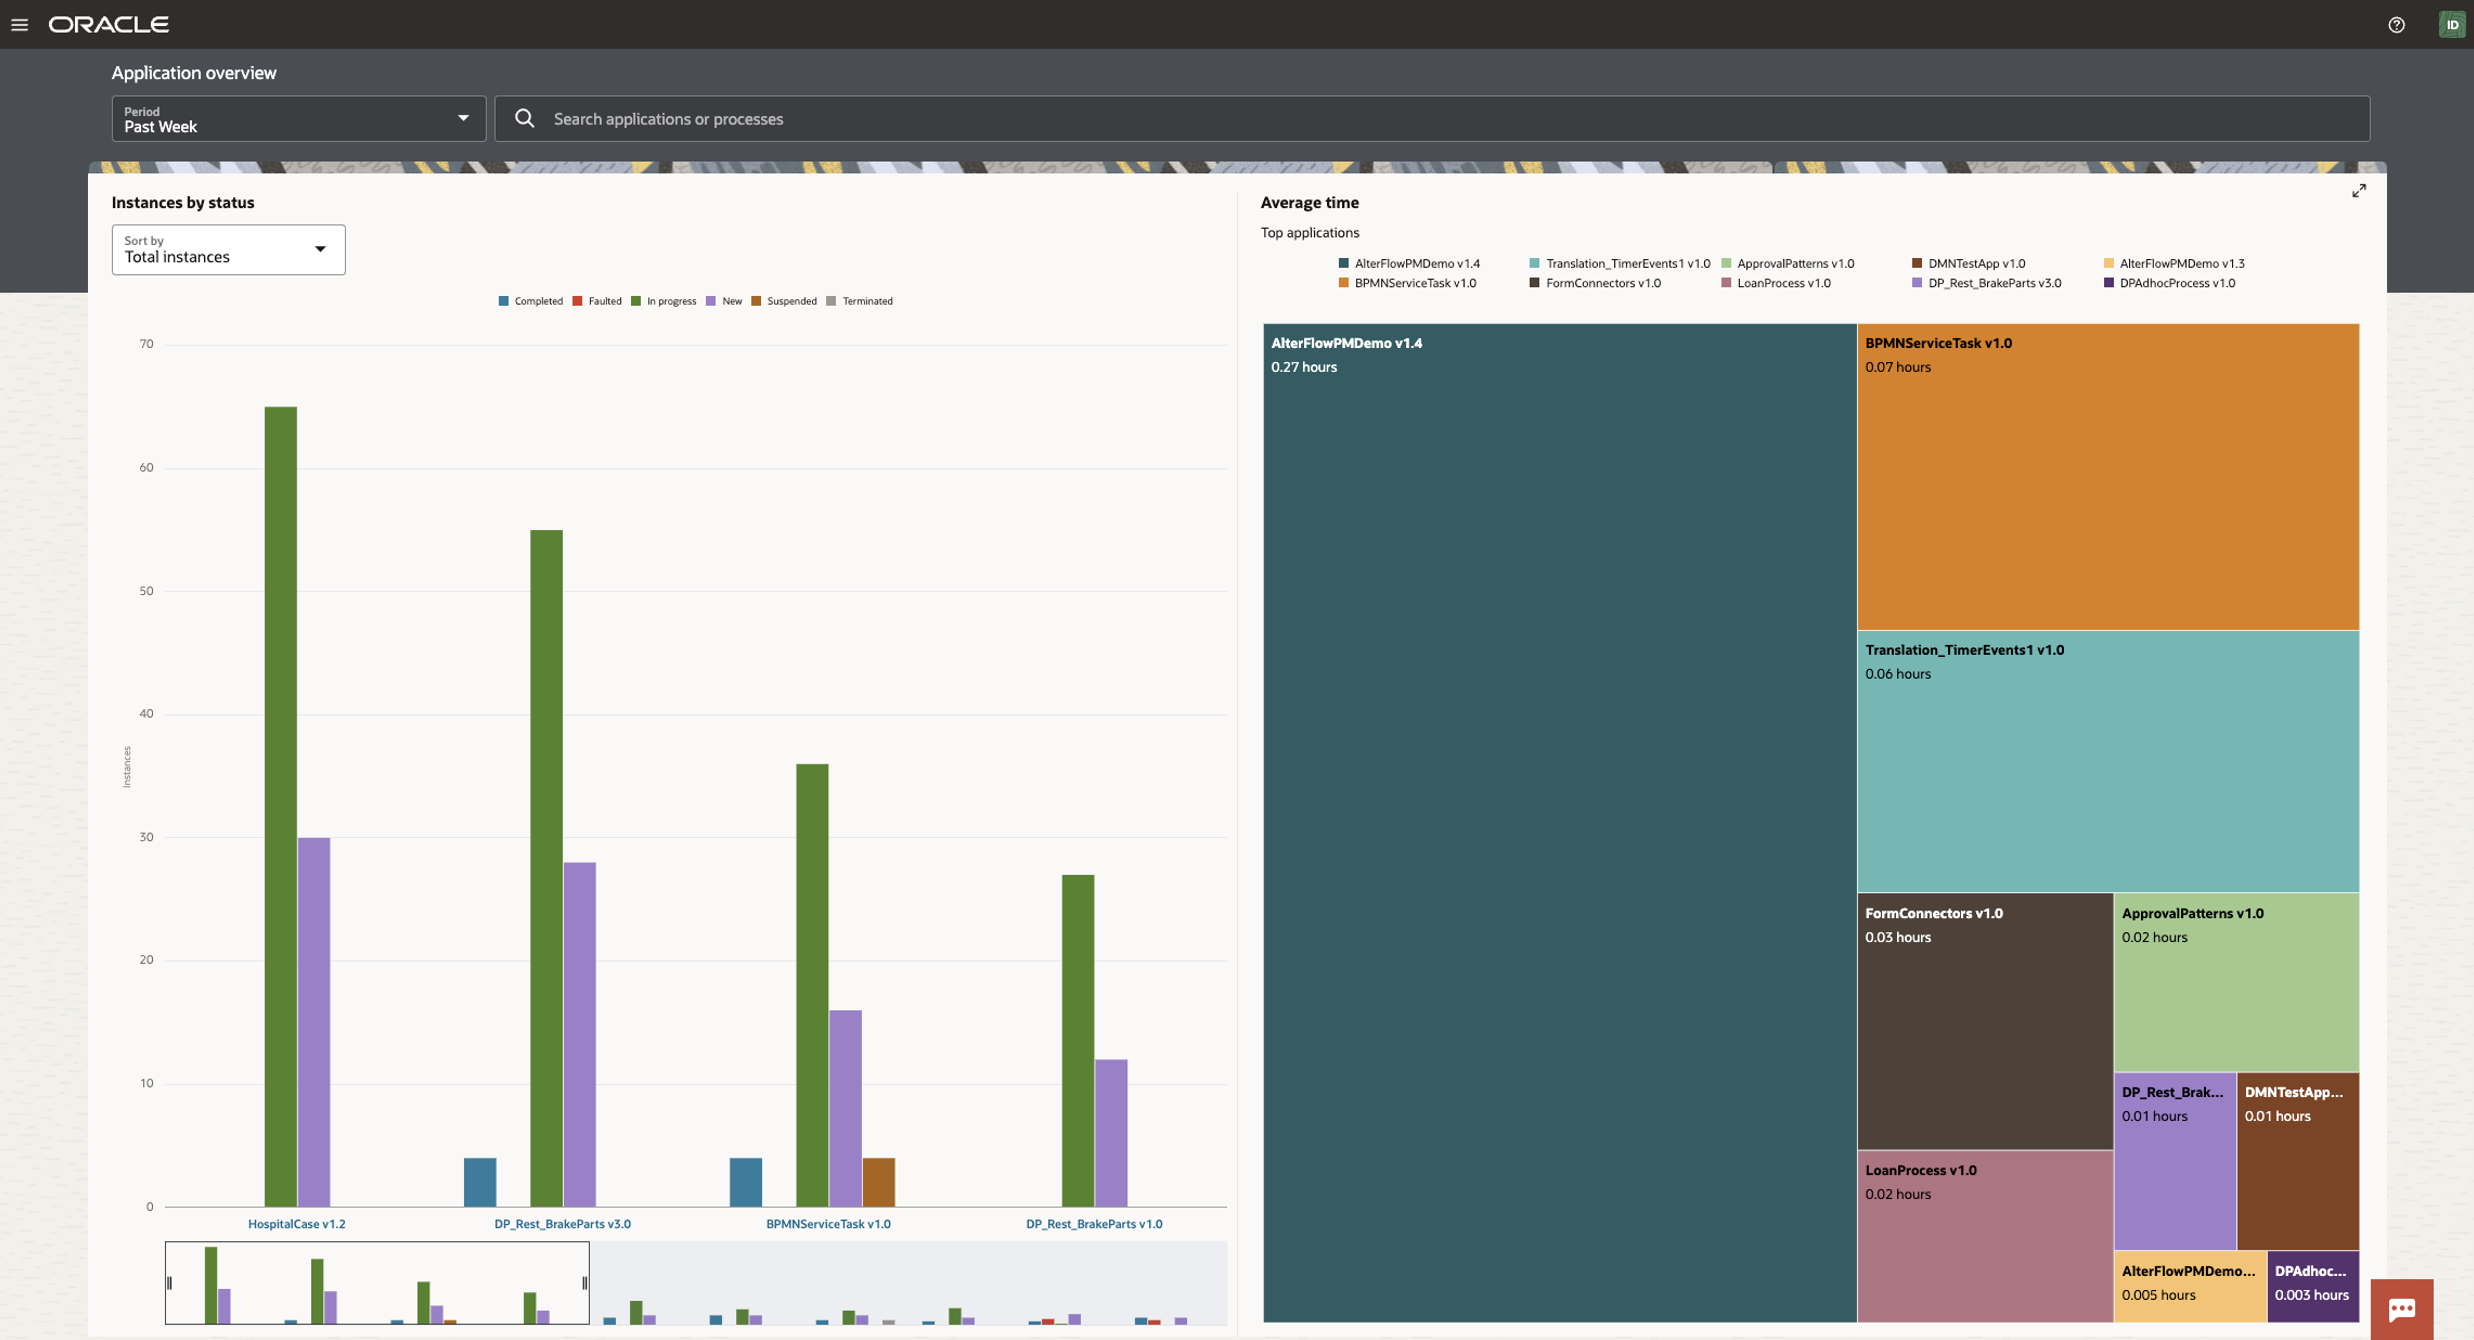The image size is (2474, 1340).
Task: Open the hamburger navigation menu
Action: [x=21, y=24]
